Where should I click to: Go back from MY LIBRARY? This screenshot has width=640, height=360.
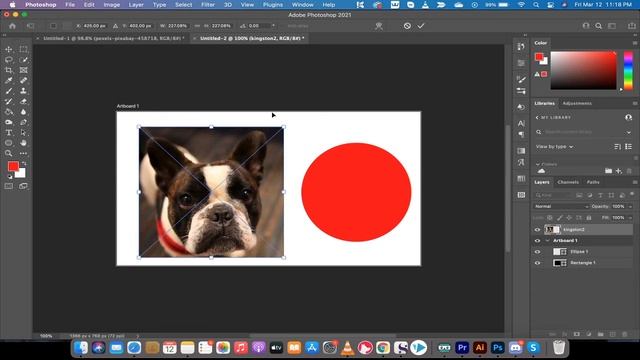pyautogui.click(x=537, y=118)
